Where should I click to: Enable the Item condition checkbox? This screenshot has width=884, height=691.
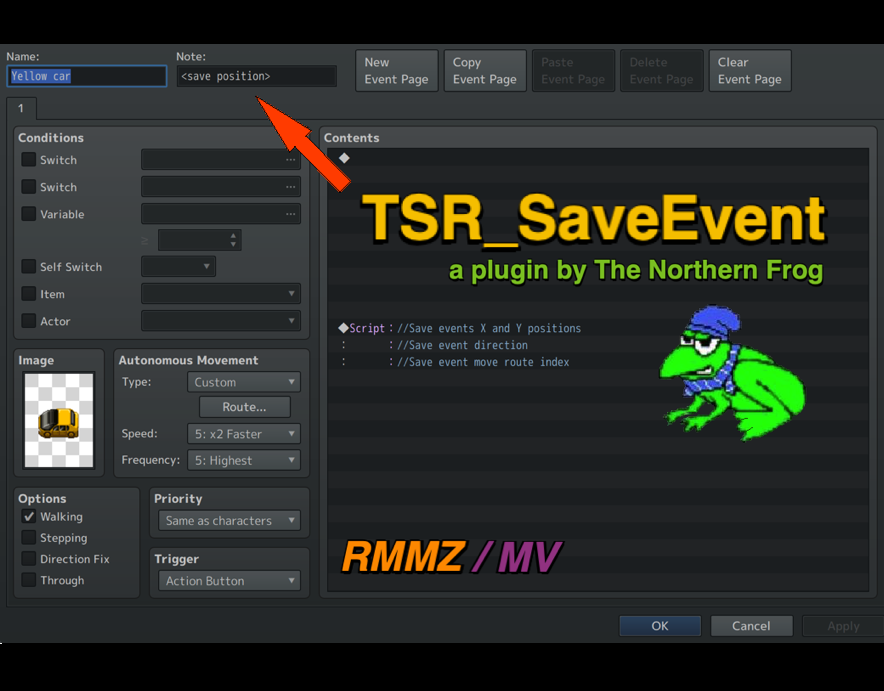coord(28,294)
